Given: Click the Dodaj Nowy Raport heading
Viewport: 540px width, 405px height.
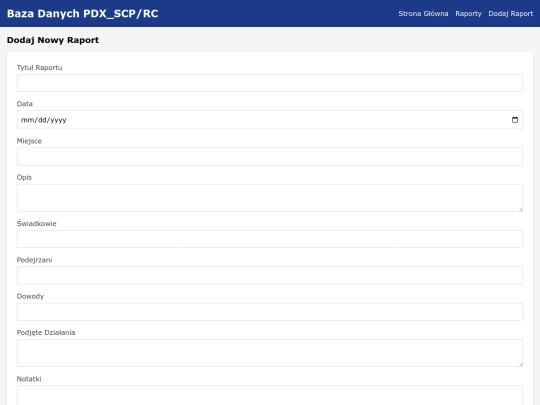Looking at the screenshot, I should [53, 40].
